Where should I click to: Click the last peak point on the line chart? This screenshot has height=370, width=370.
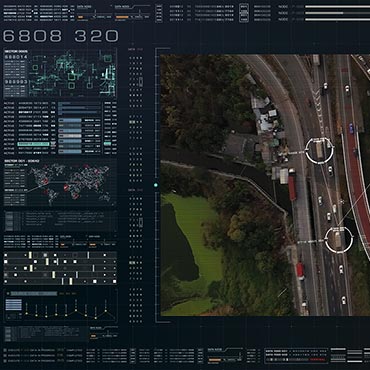coord(105,311)
